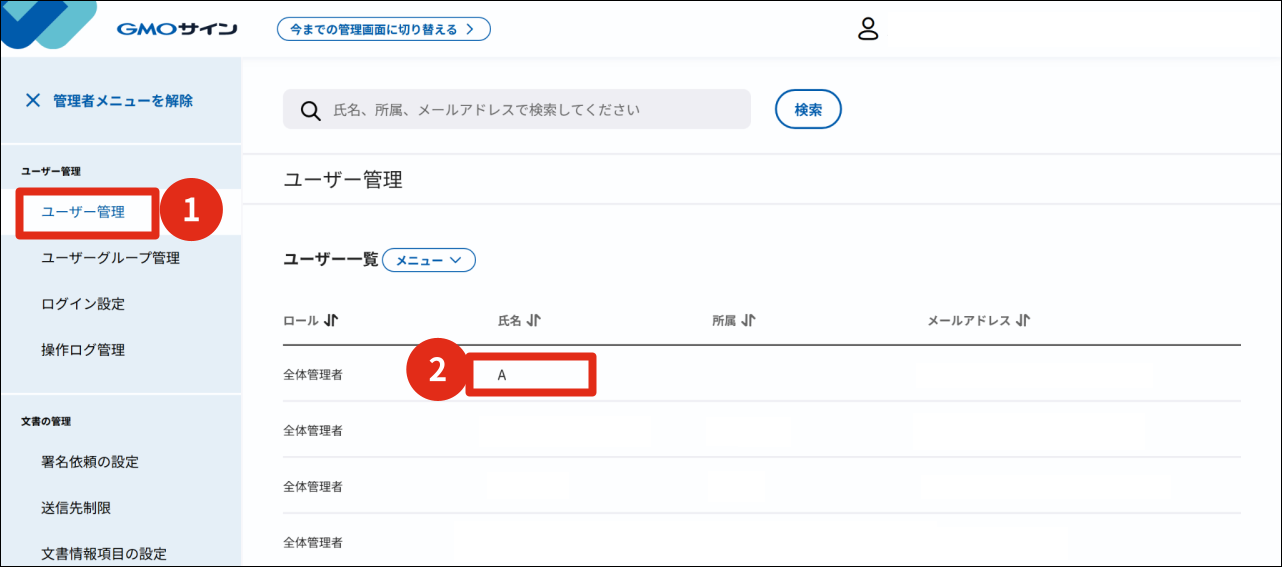1282x567 pixels.
Task: Open 操作ログ管理 in the sidebar
Action: tap(83, 350)
